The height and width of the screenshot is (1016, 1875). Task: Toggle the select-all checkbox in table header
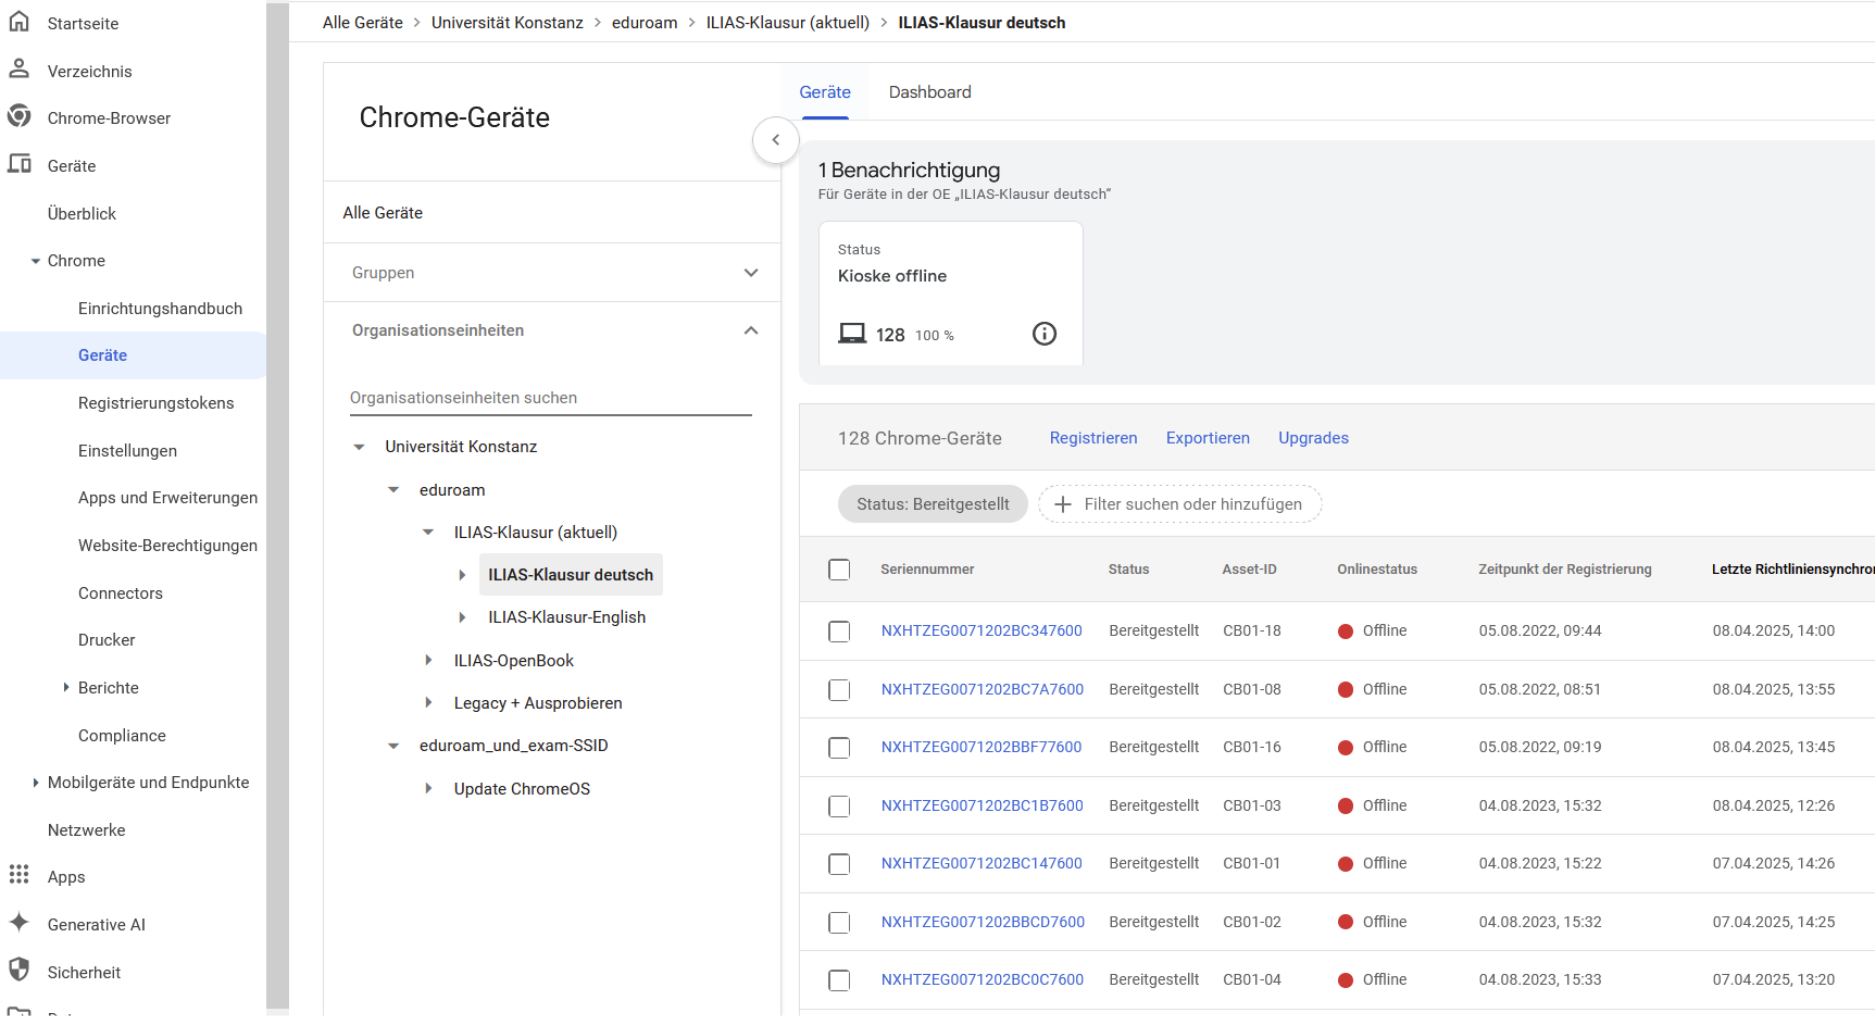(x=839, y=569)
